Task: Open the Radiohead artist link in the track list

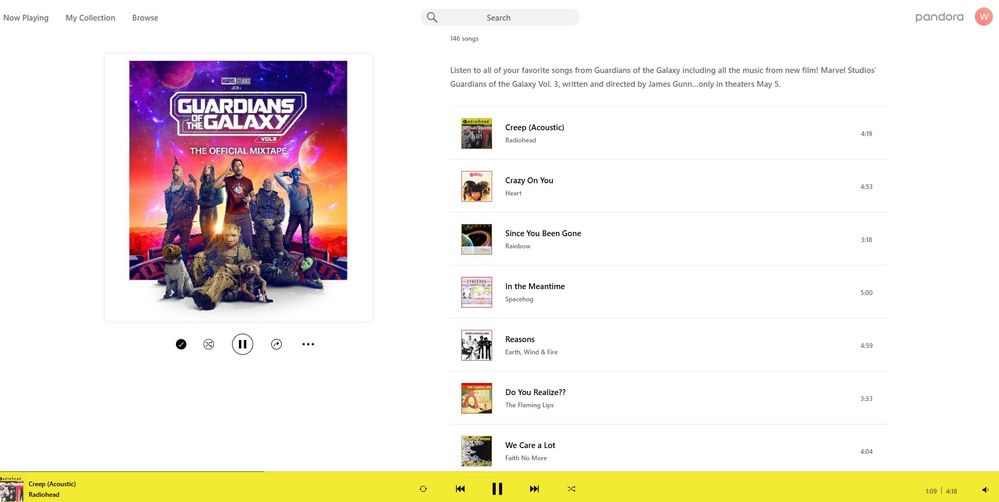Action: [x=521, y=140]
